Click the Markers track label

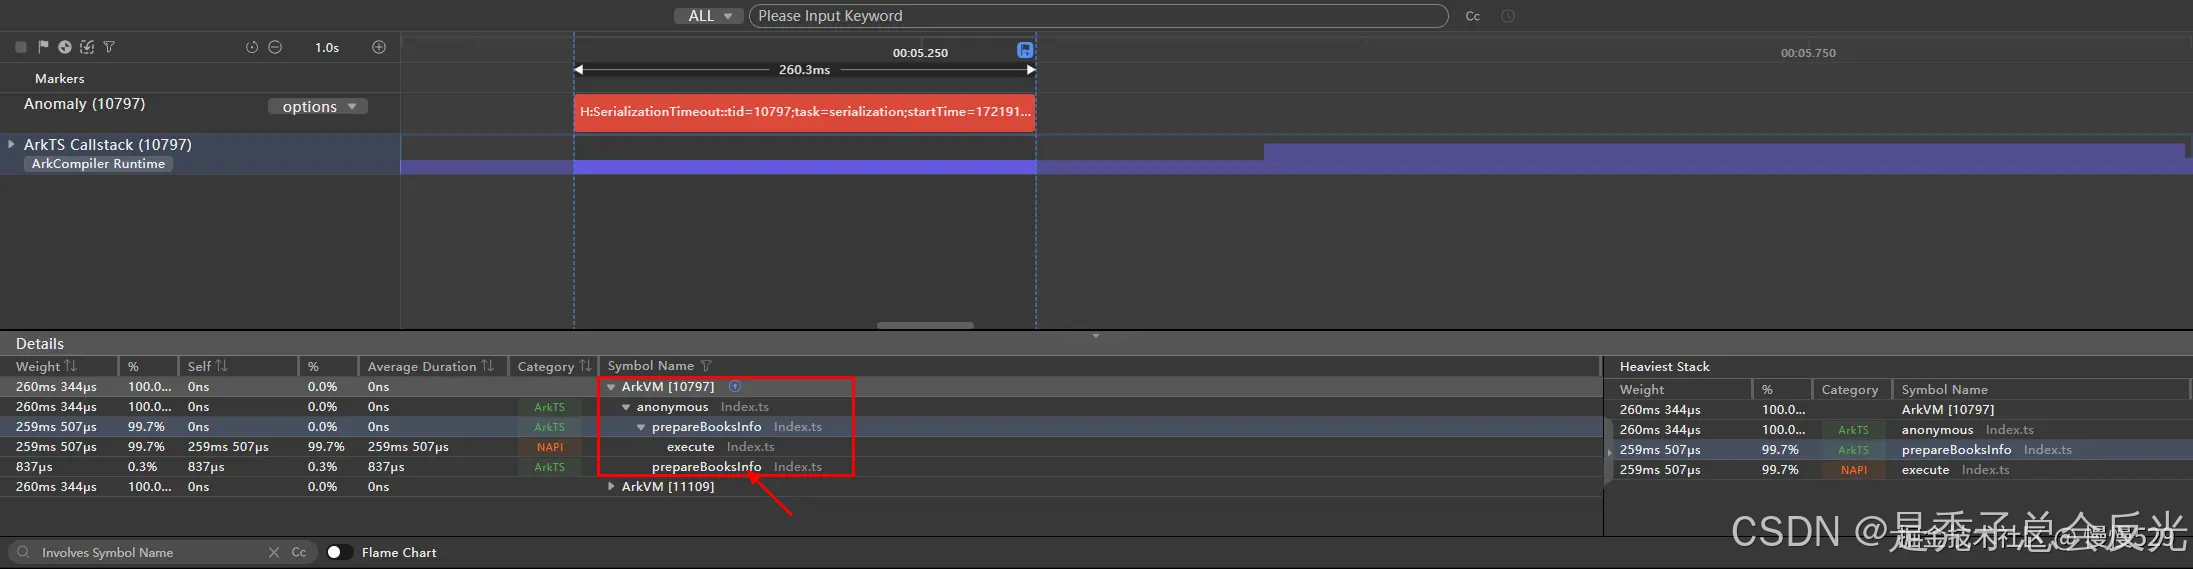[x=60, y=78]
